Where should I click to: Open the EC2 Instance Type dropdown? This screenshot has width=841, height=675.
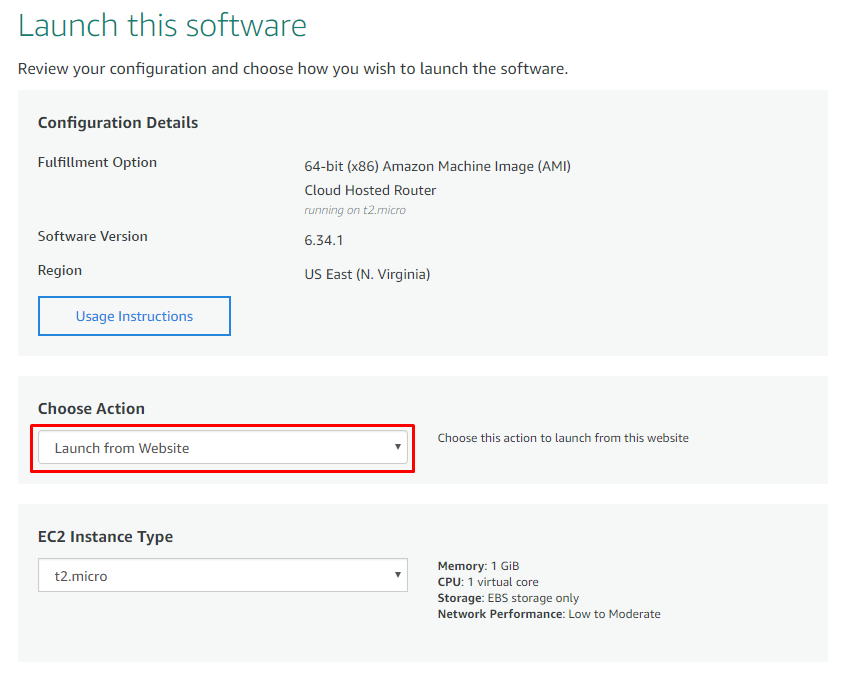(x=223, y=575)
